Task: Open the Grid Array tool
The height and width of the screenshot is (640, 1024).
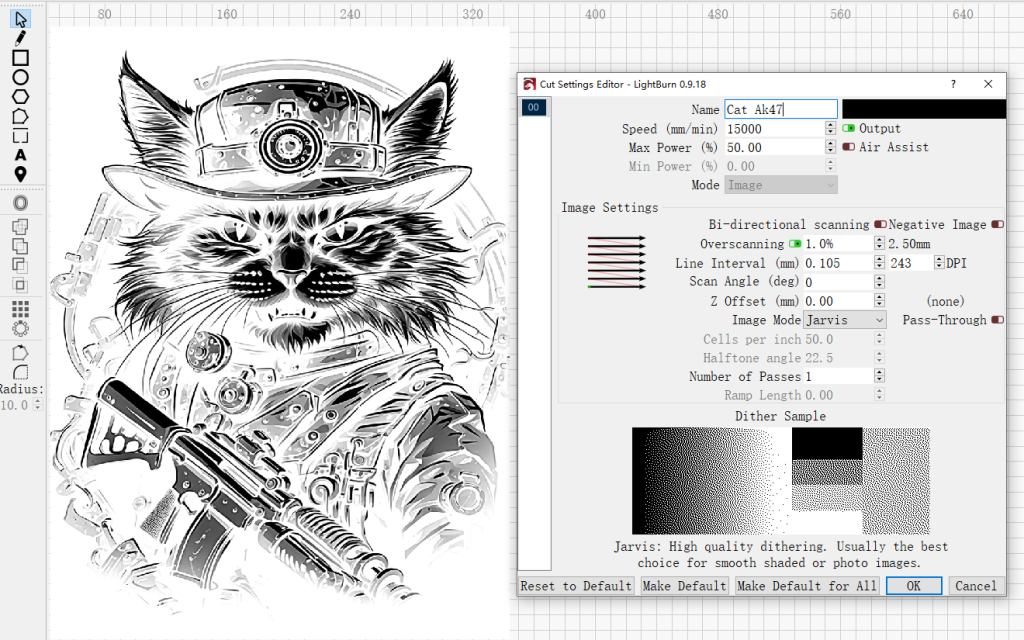Action: point(20,309)
